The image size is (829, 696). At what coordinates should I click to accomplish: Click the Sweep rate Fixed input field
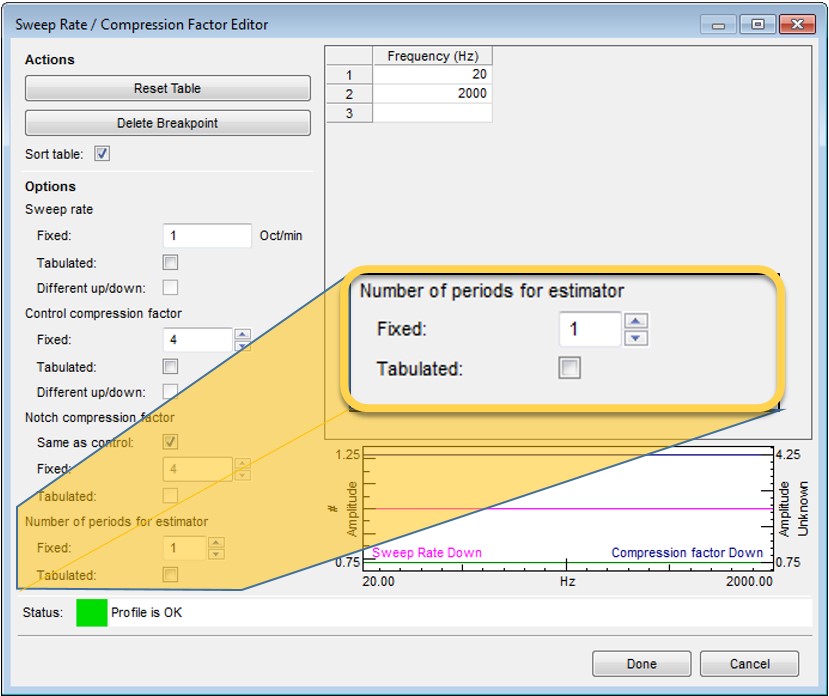click(206, 236)
